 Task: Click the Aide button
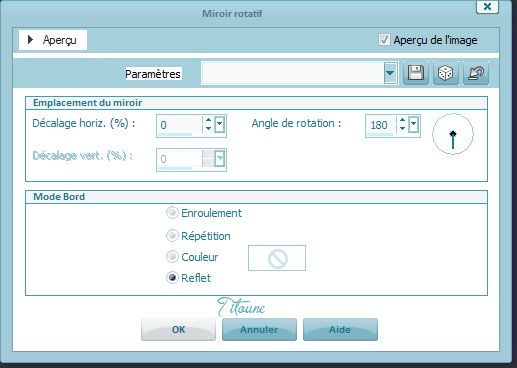point(340,329)
